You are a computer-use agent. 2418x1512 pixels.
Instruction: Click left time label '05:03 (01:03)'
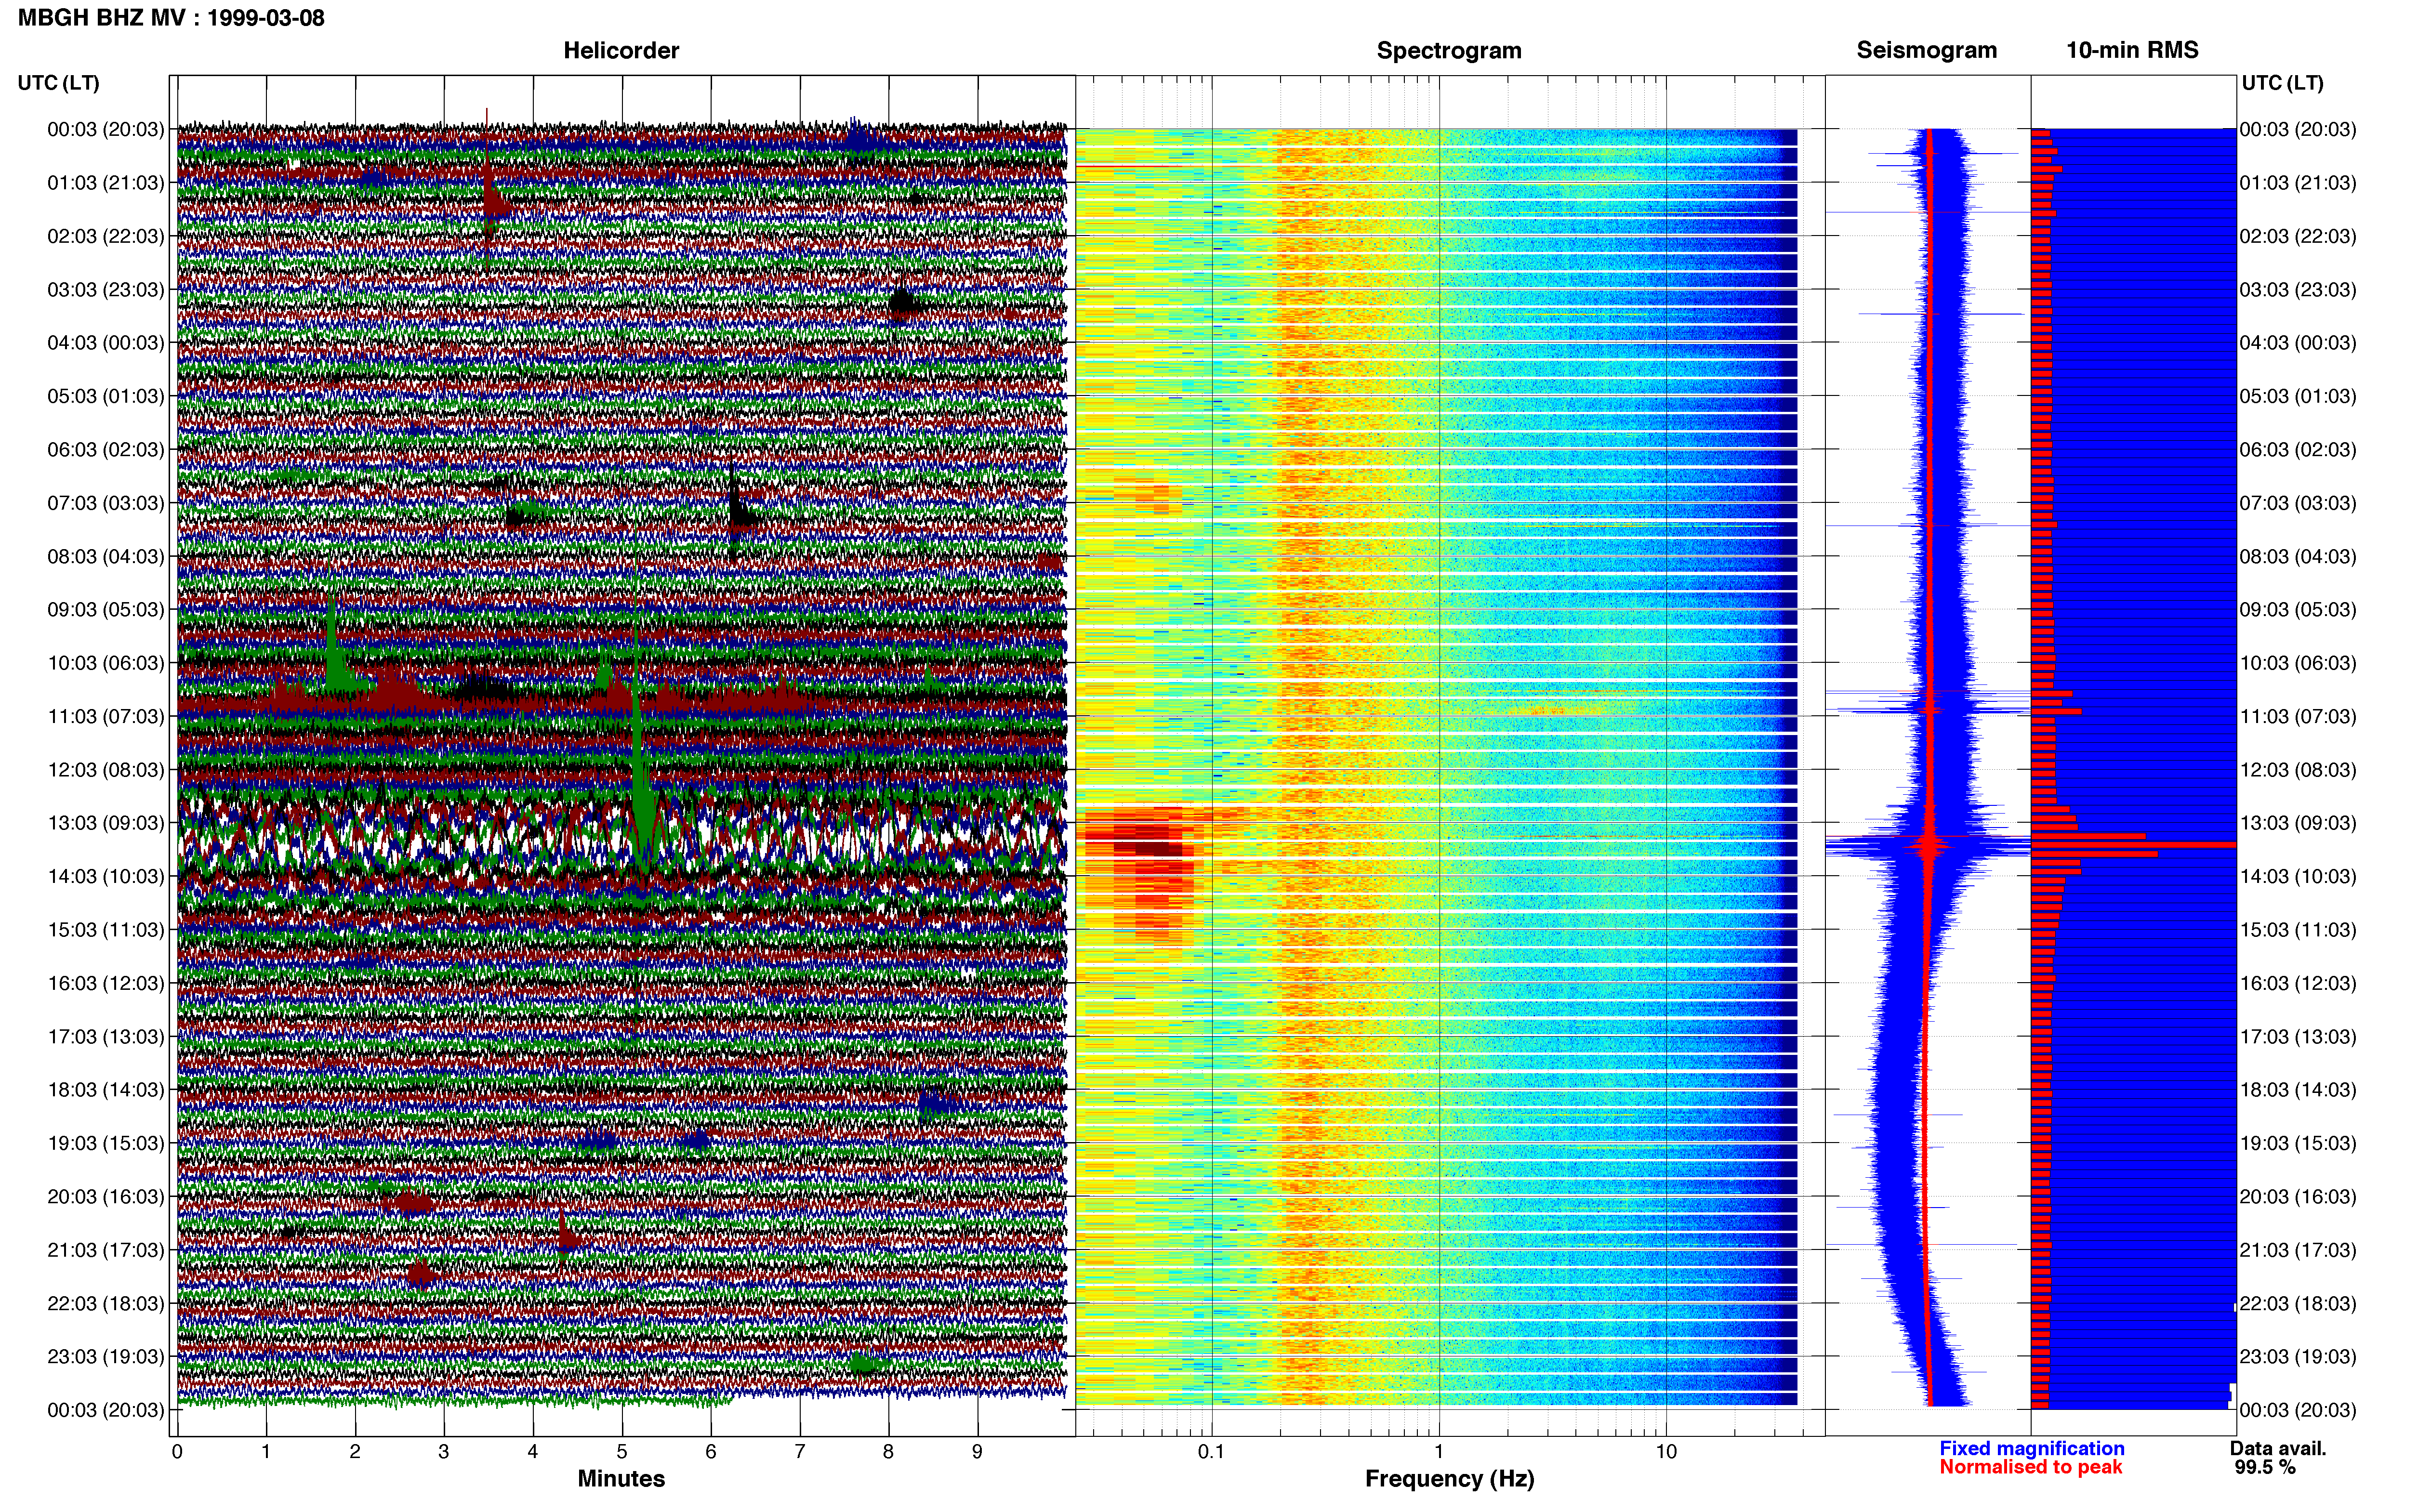pos(105,396)
